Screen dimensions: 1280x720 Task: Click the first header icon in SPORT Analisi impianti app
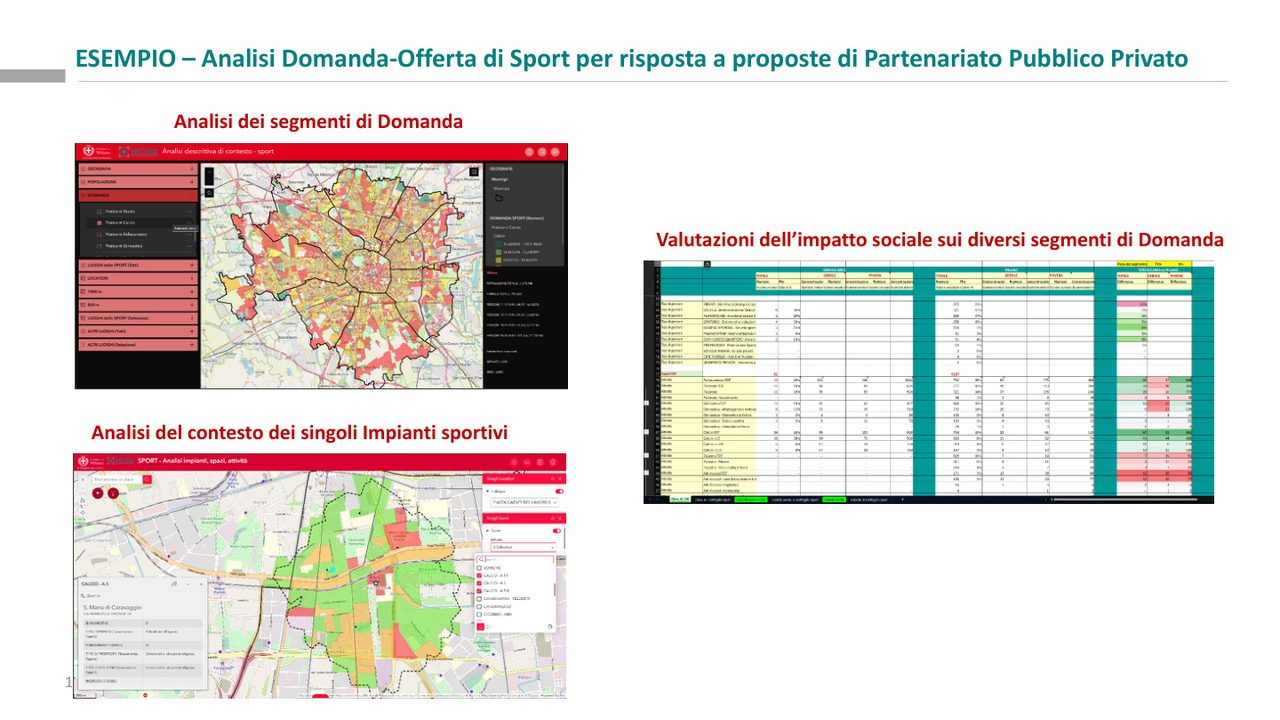pyautogui.click(x=514, y=462)
